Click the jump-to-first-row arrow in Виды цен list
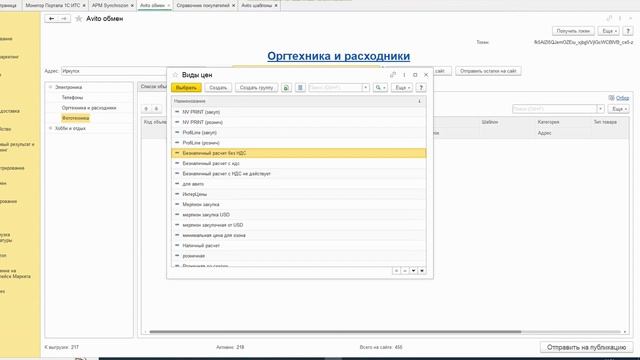640x360 pixels. pos(396,271)
